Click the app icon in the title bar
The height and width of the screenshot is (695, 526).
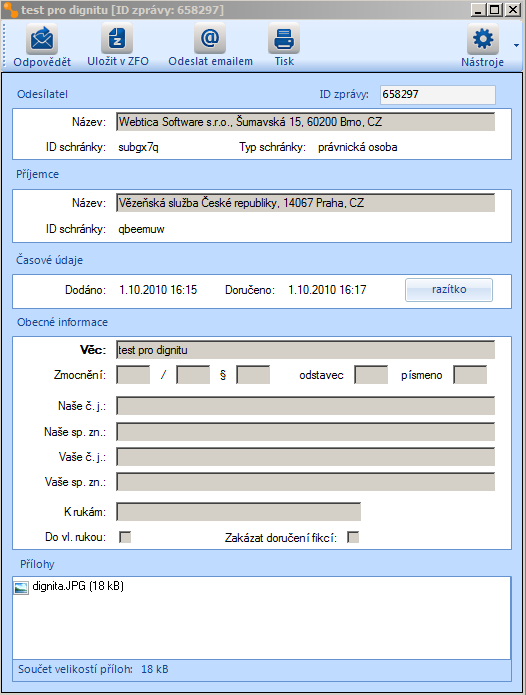pos(11,9)
